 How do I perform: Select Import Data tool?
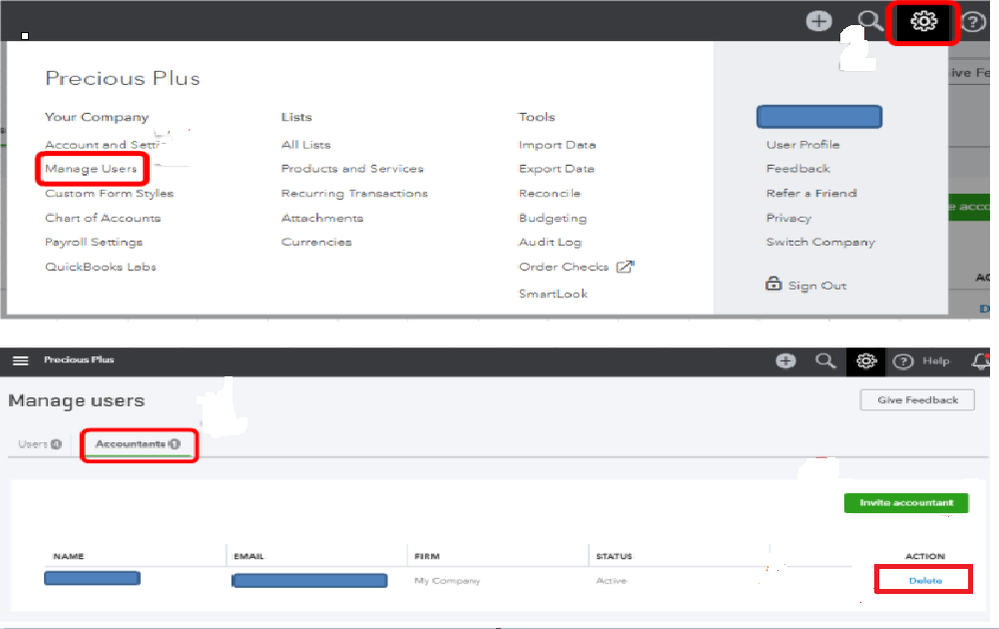pyautogui.click(x=557, y=145)
